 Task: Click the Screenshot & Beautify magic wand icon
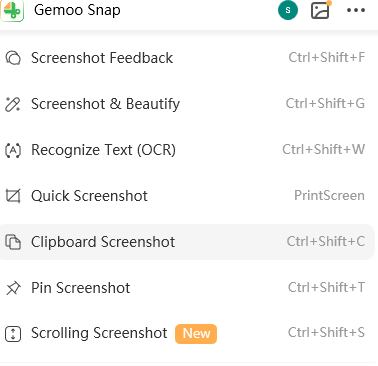coord(13,104)
